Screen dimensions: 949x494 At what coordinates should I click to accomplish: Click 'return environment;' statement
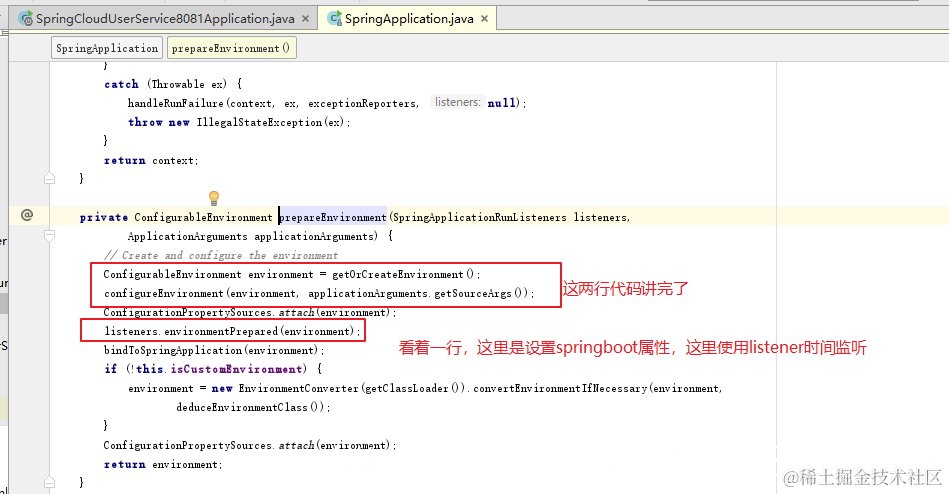(x=163, y=464)
